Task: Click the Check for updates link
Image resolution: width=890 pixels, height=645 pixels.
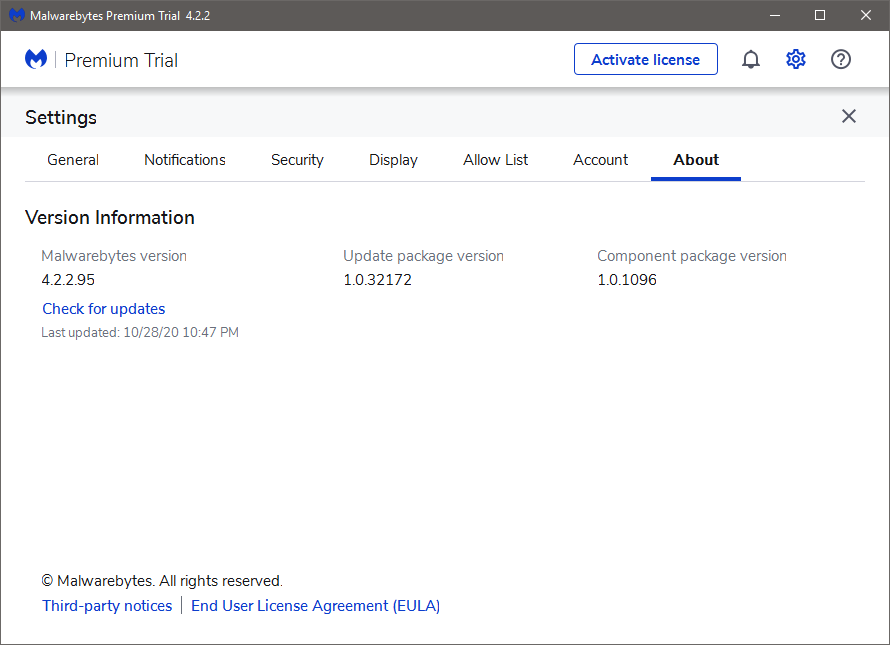Action: (x=103, y=309)
